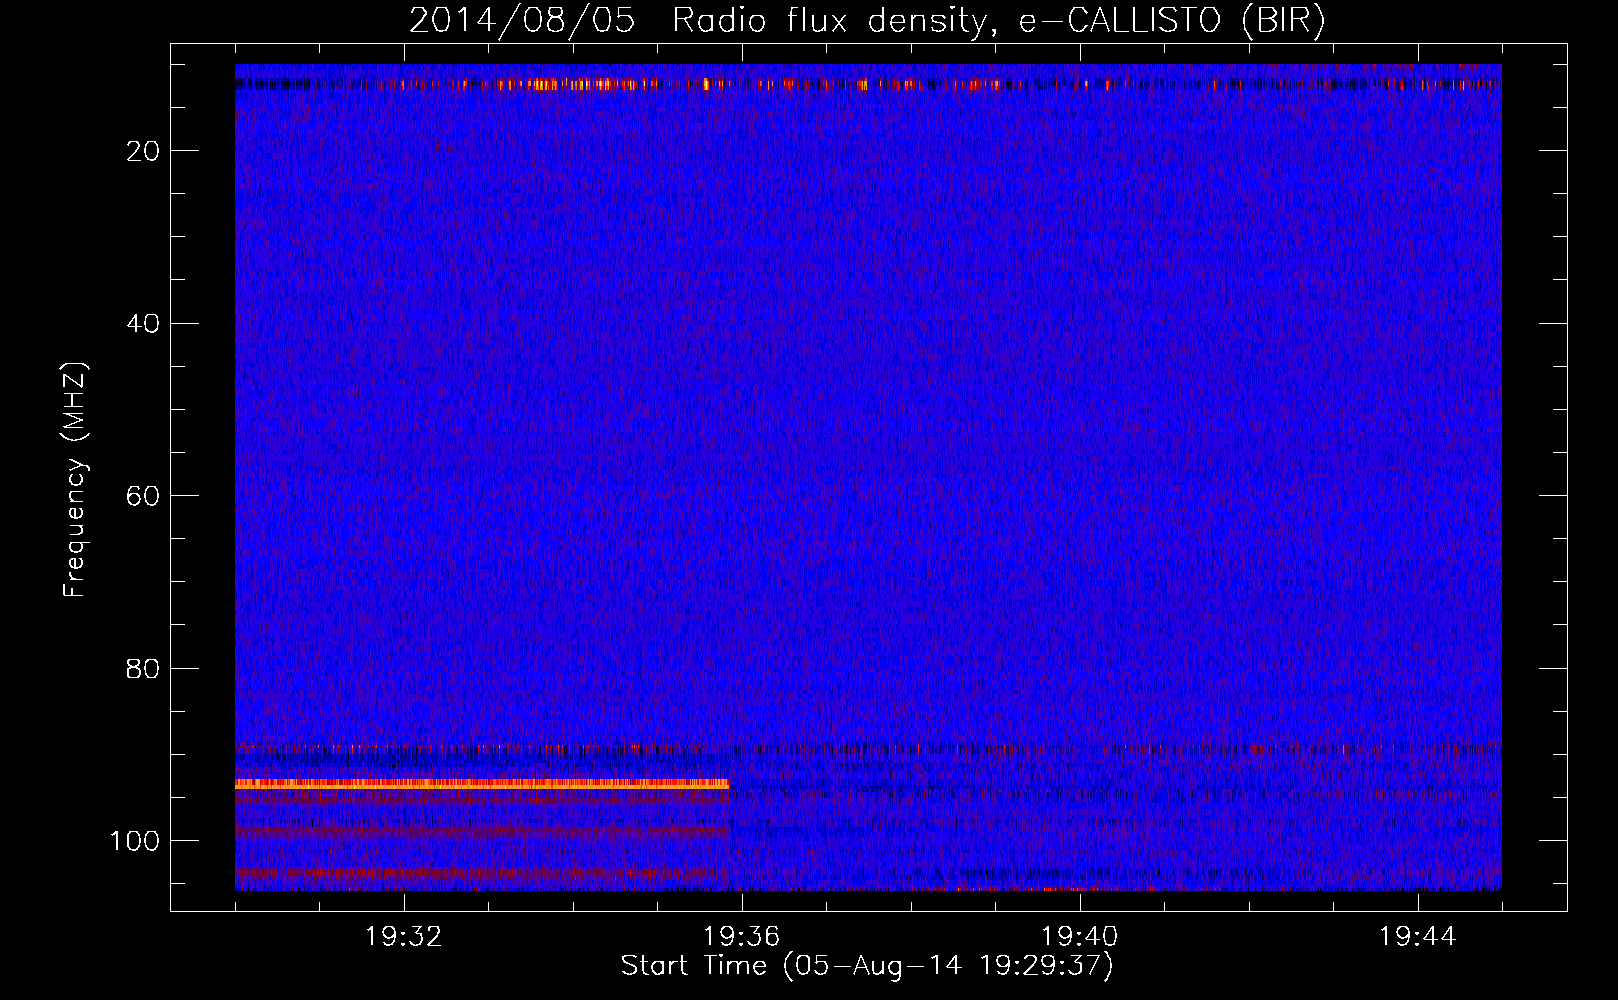Click the 80 frequency tick label
Viewport: 1618px width, 1000px height.
(144, 668)
